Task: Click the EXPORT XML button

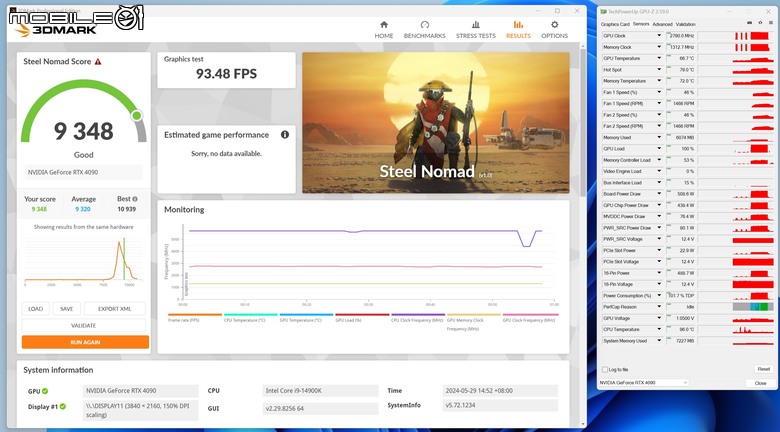Action: coord(114,309)
